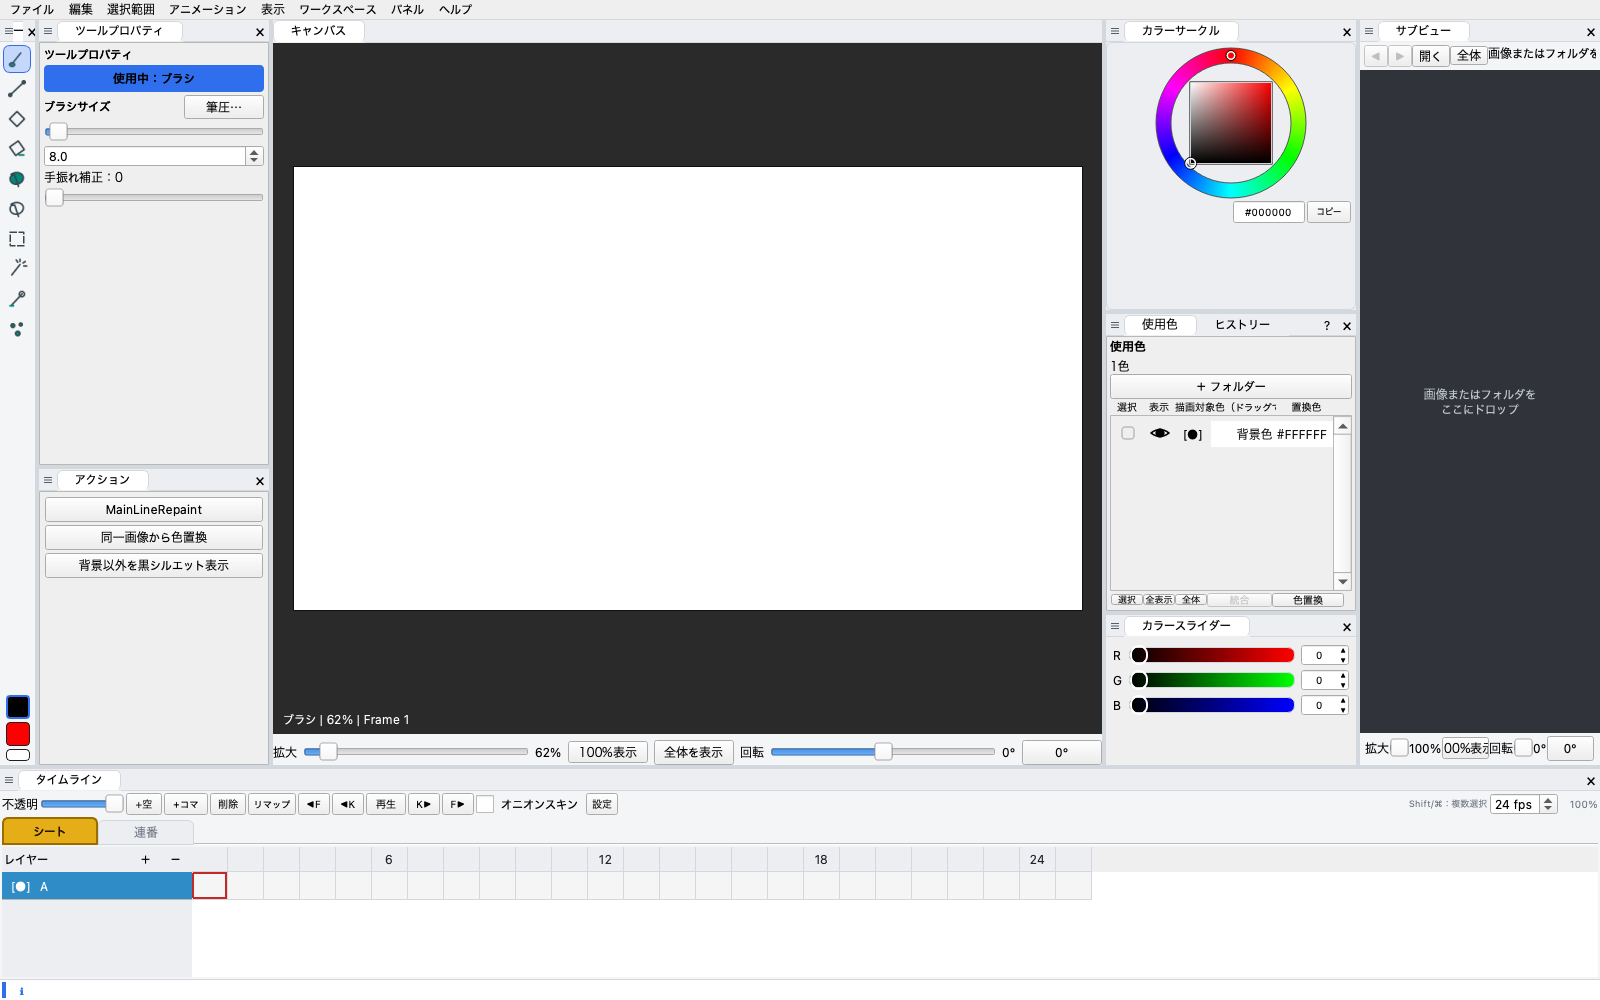Switch to the ヒストリー tab
This screenshot has width=1600, height=1000.
click(1242, 325)
